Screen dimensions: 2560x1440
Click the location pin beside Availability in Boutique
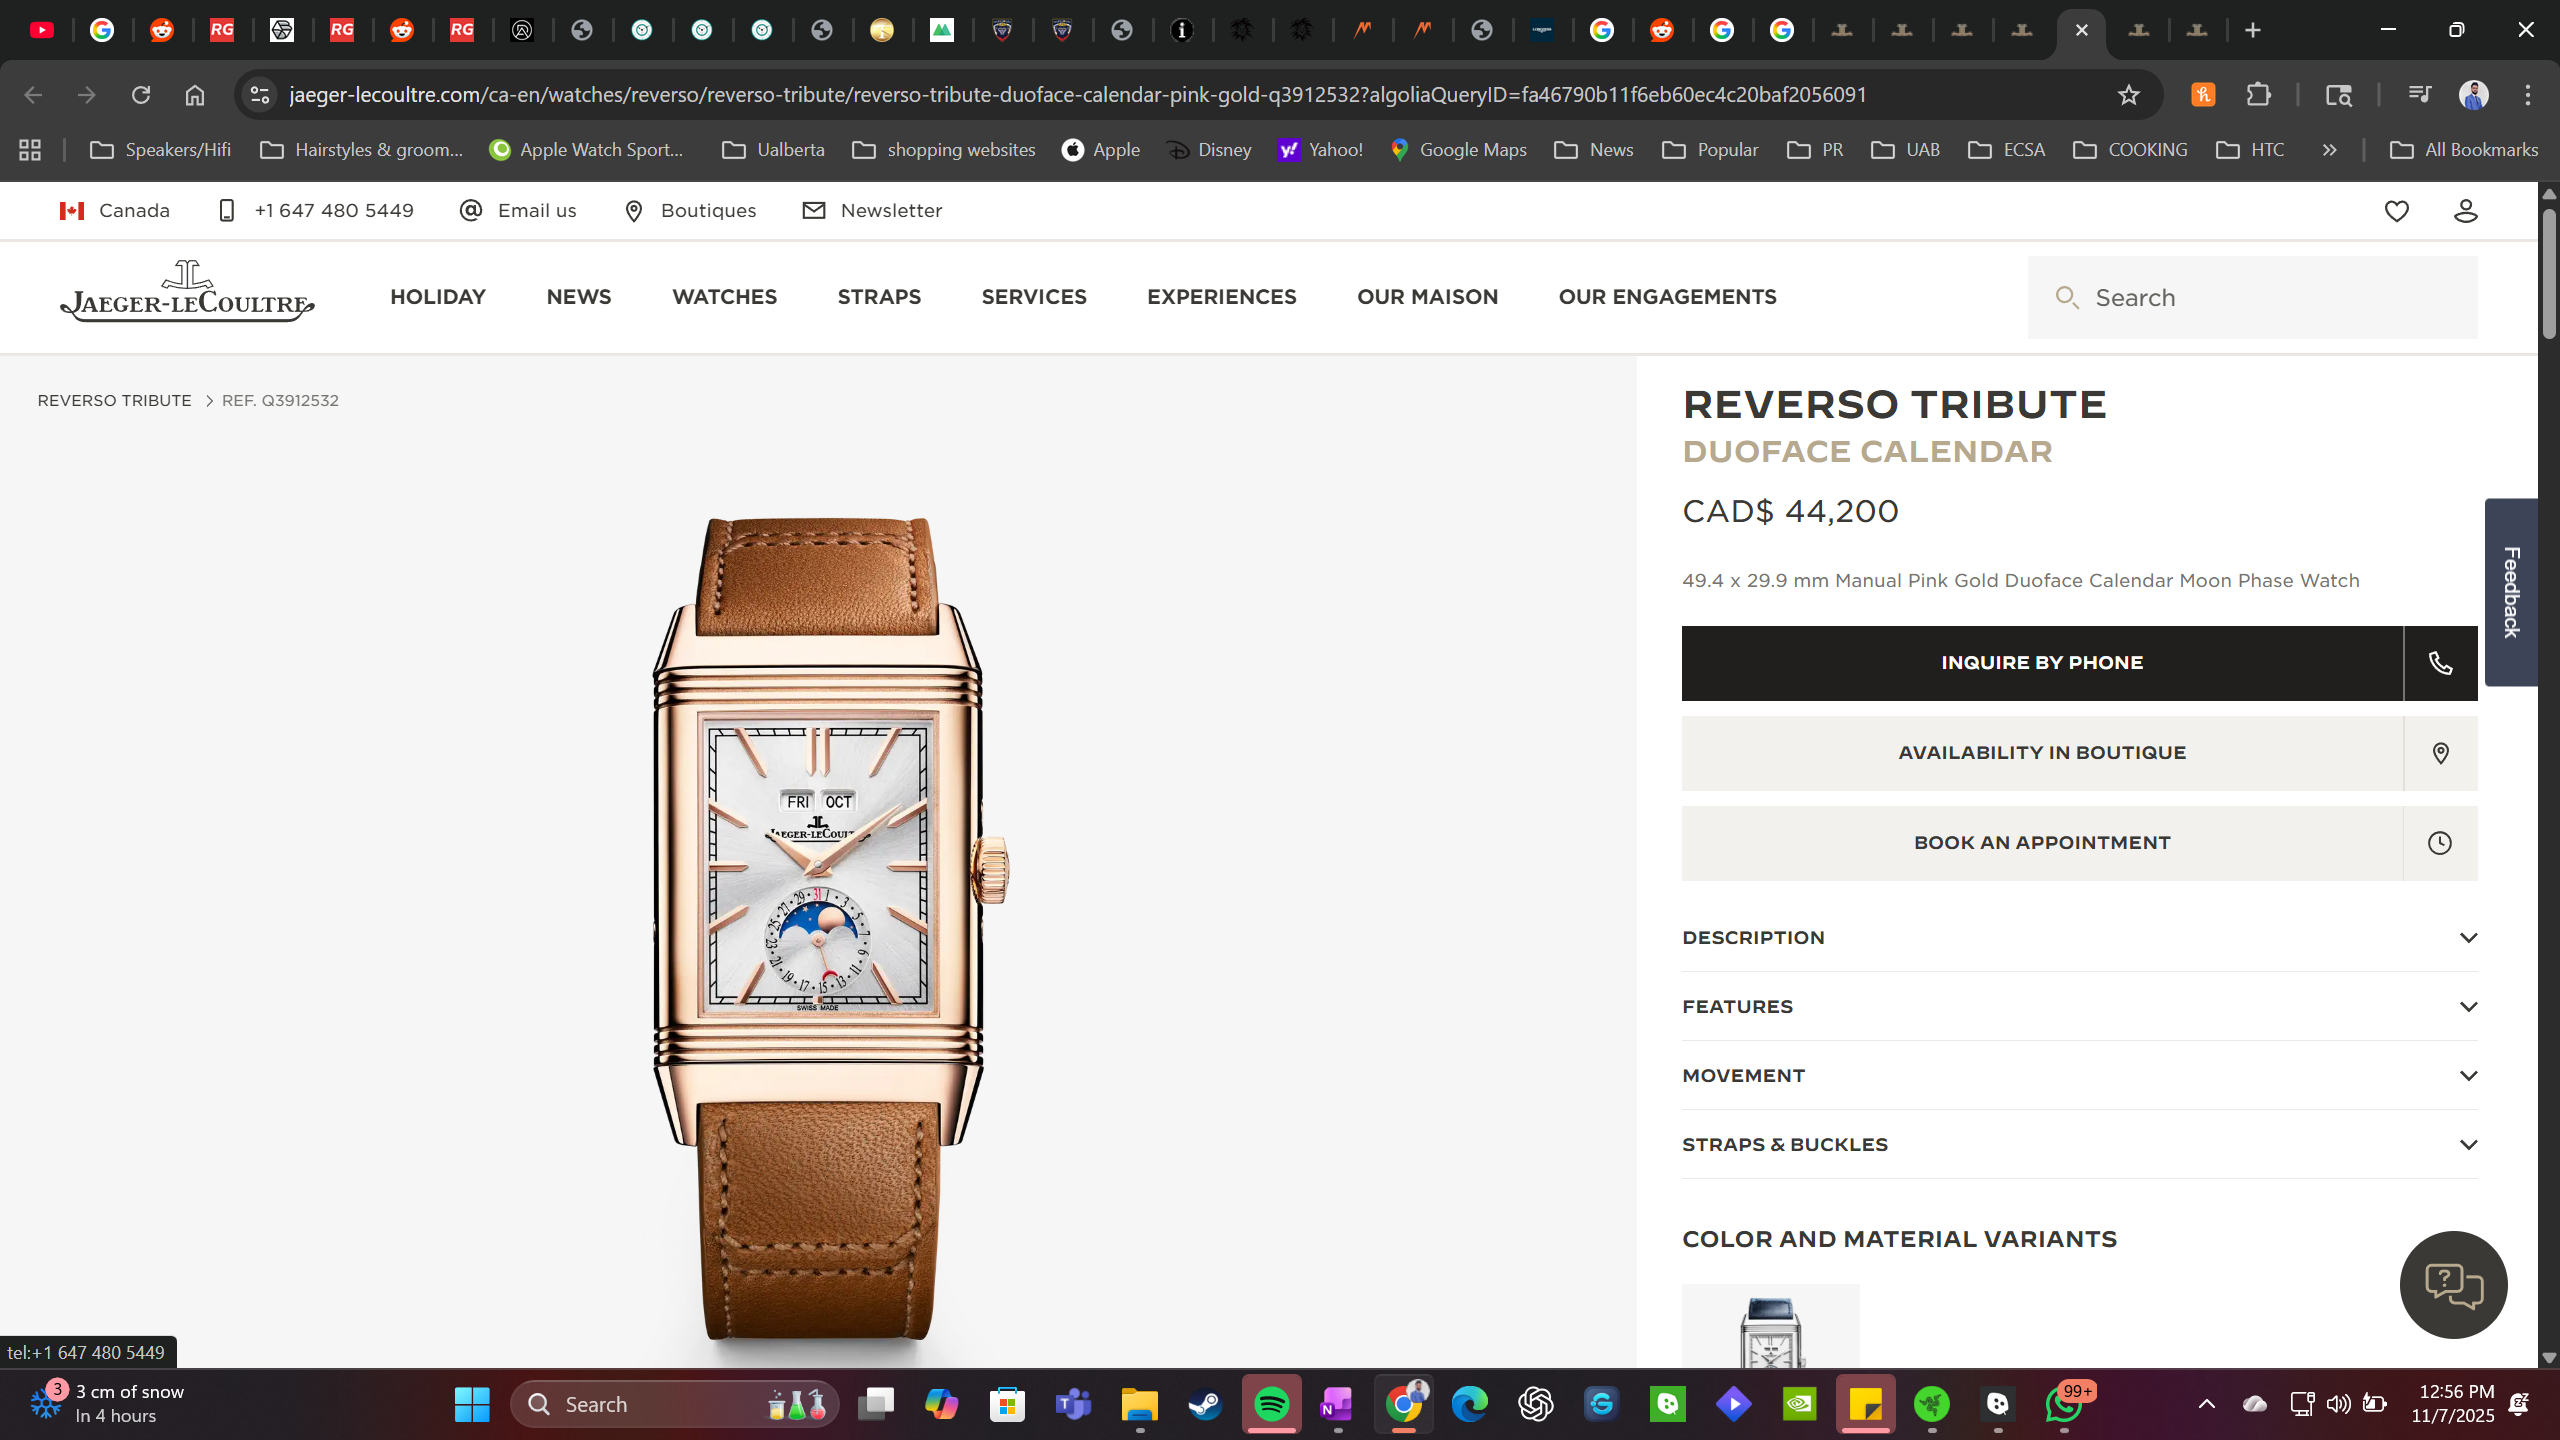[x=2440, y=753]
